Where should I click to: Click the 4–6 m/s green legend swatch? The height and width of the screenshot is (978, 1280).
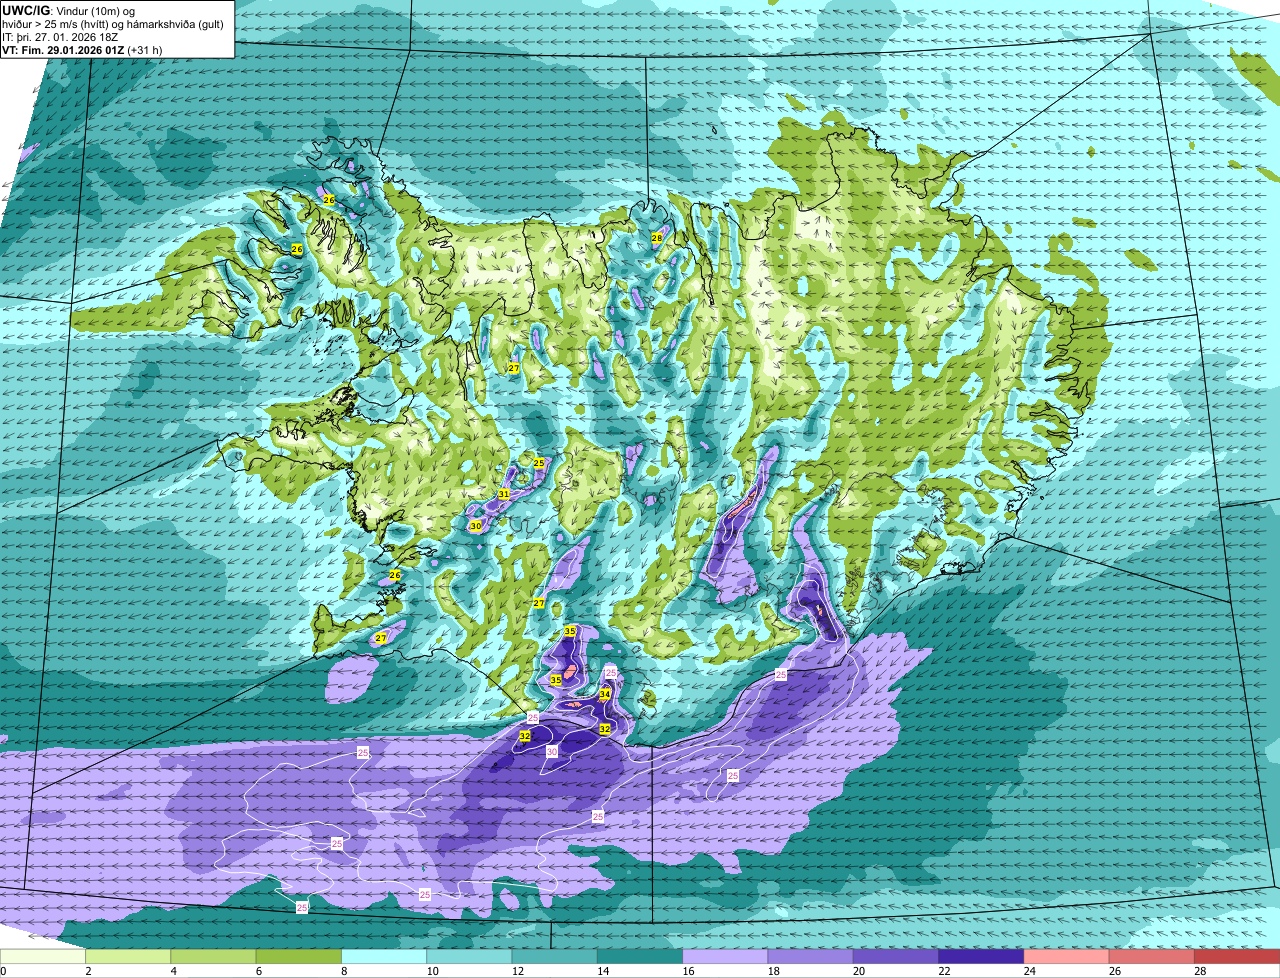click(213, 956)
